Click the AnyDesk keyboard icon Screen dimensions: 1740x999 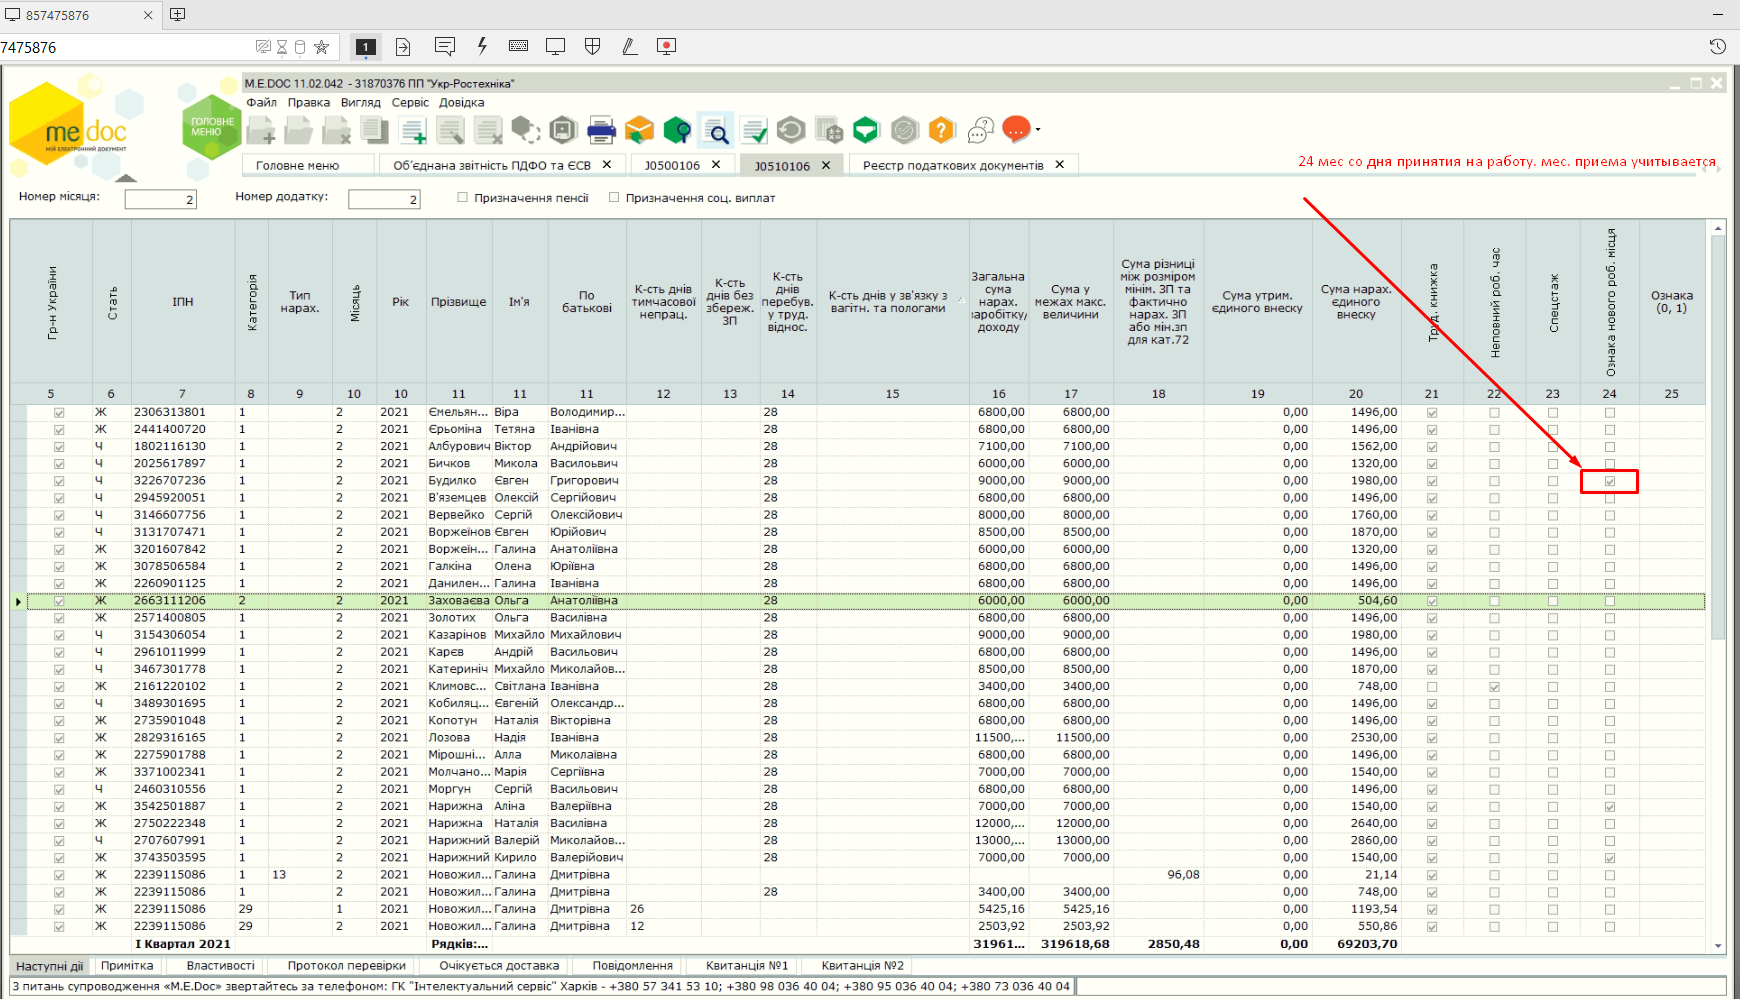pos(518,46)
